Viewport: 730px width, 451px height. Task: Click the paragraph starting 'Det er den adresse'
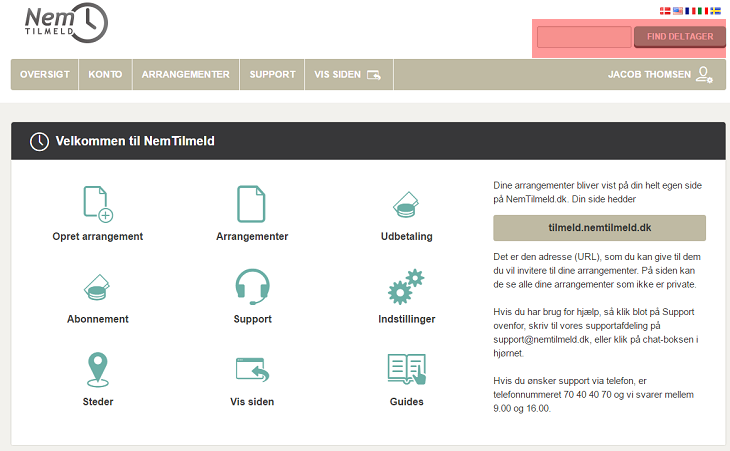(597, 270)
